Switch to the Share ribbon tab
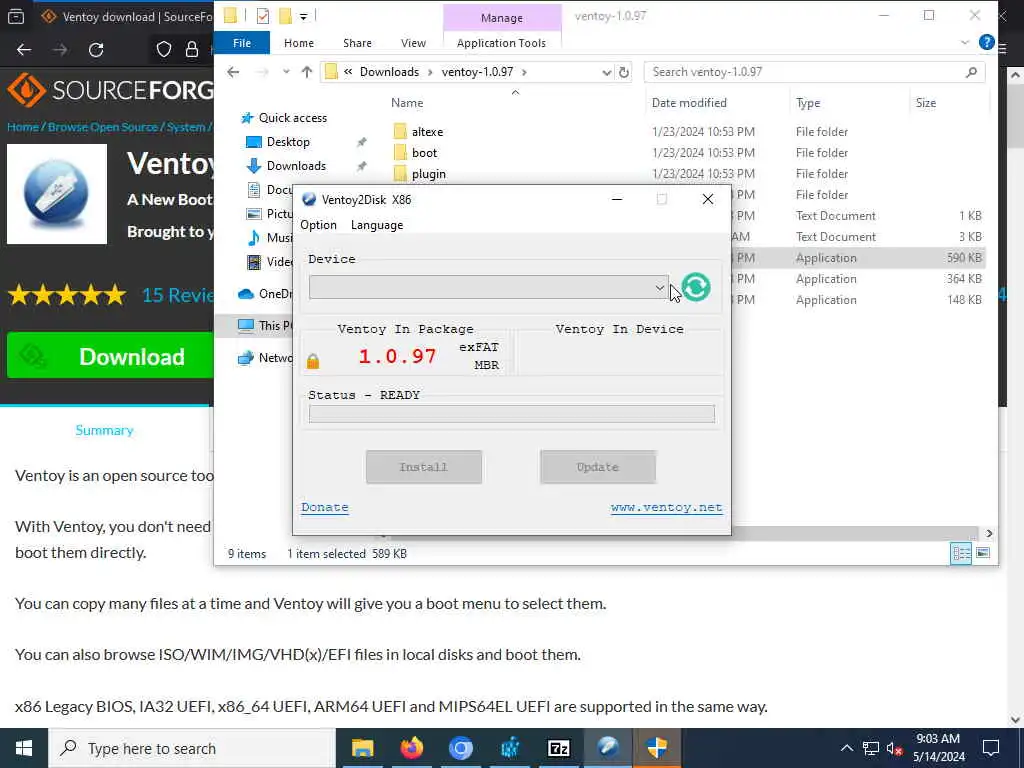 point(357,43)
